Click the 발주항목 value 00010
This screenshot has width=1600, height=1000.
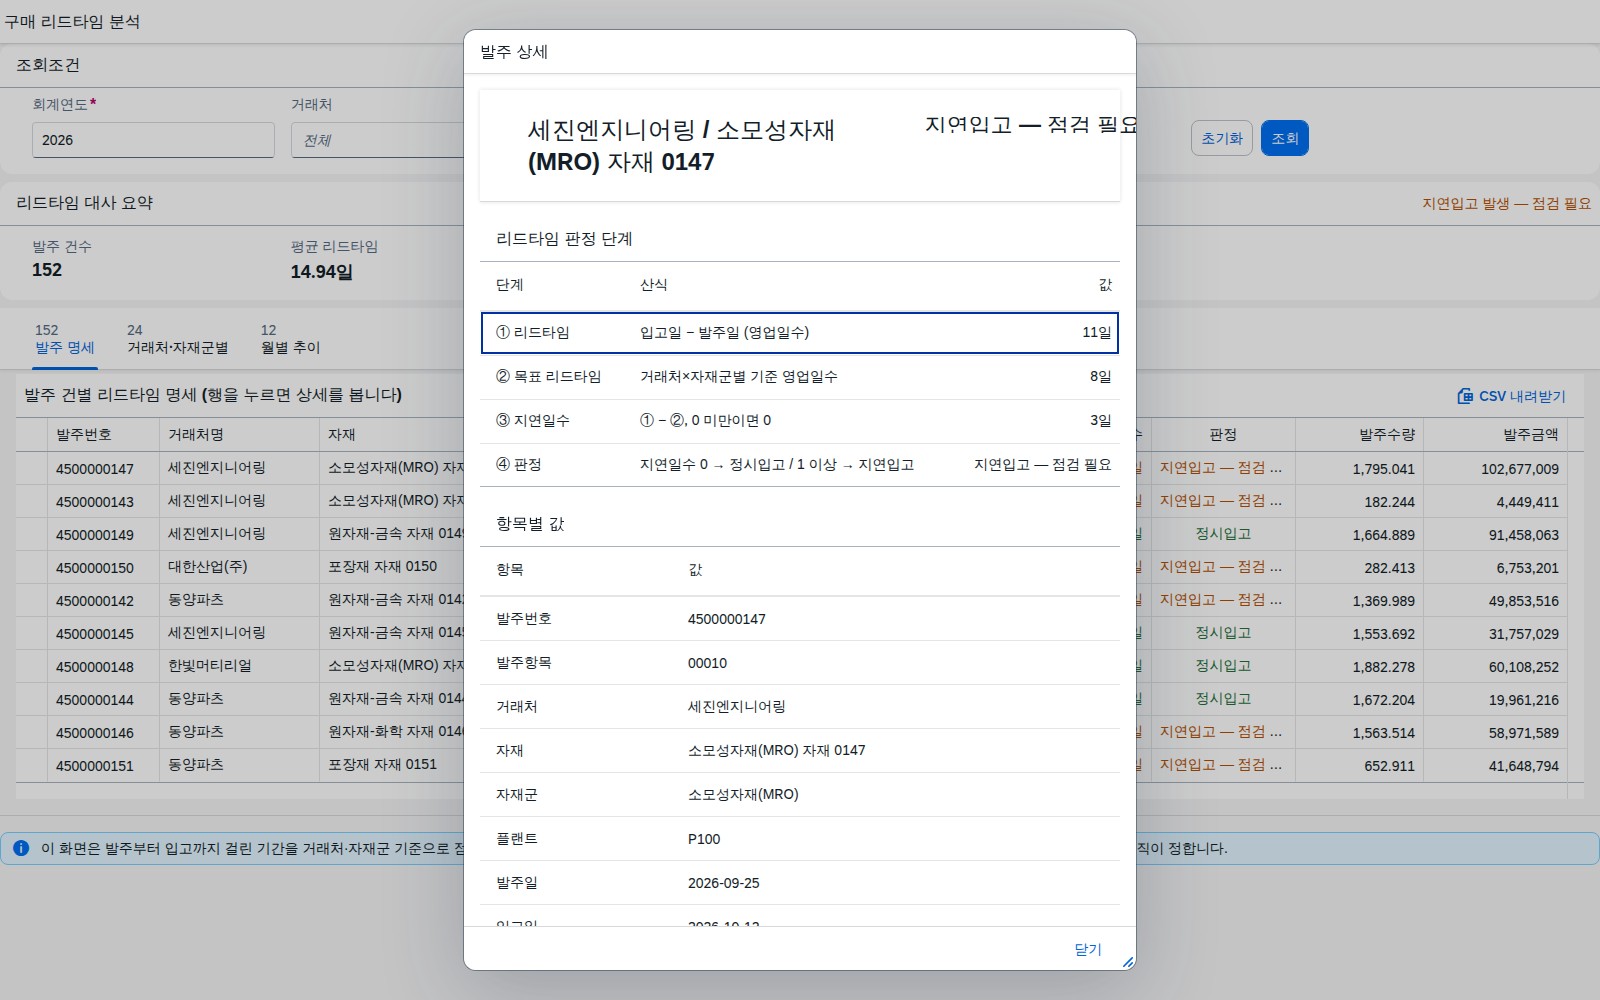click(708, 663)
